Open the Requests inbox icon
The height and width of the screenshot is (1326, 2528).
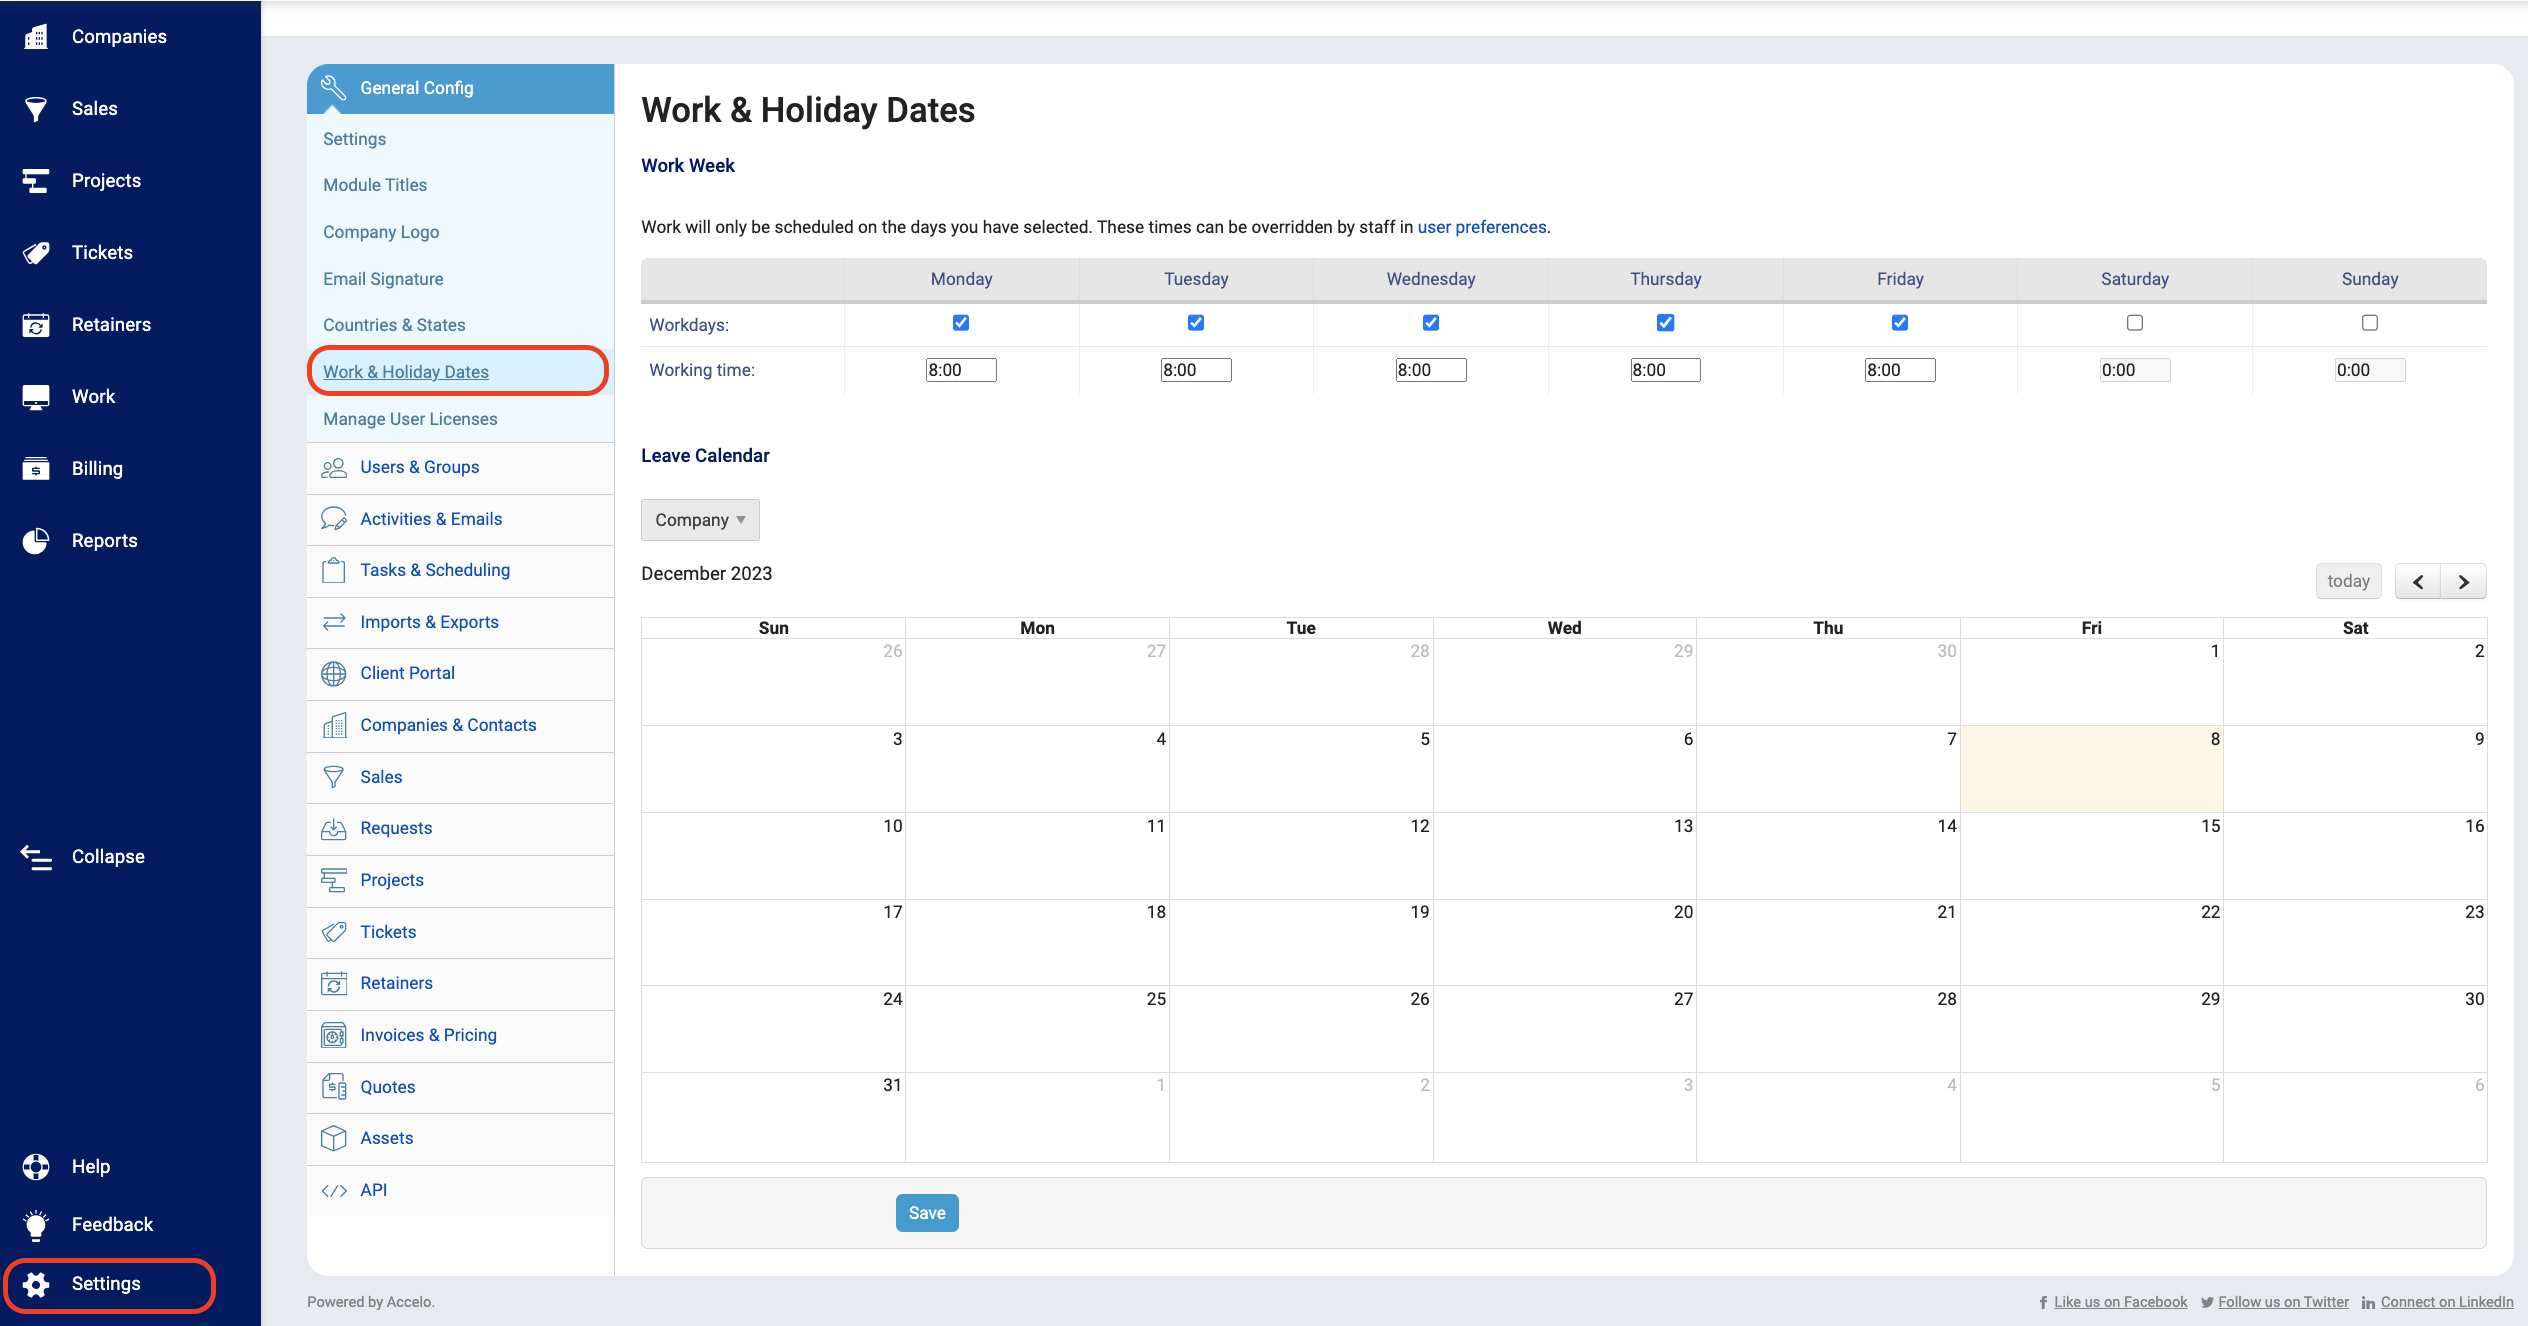(334, 829)
